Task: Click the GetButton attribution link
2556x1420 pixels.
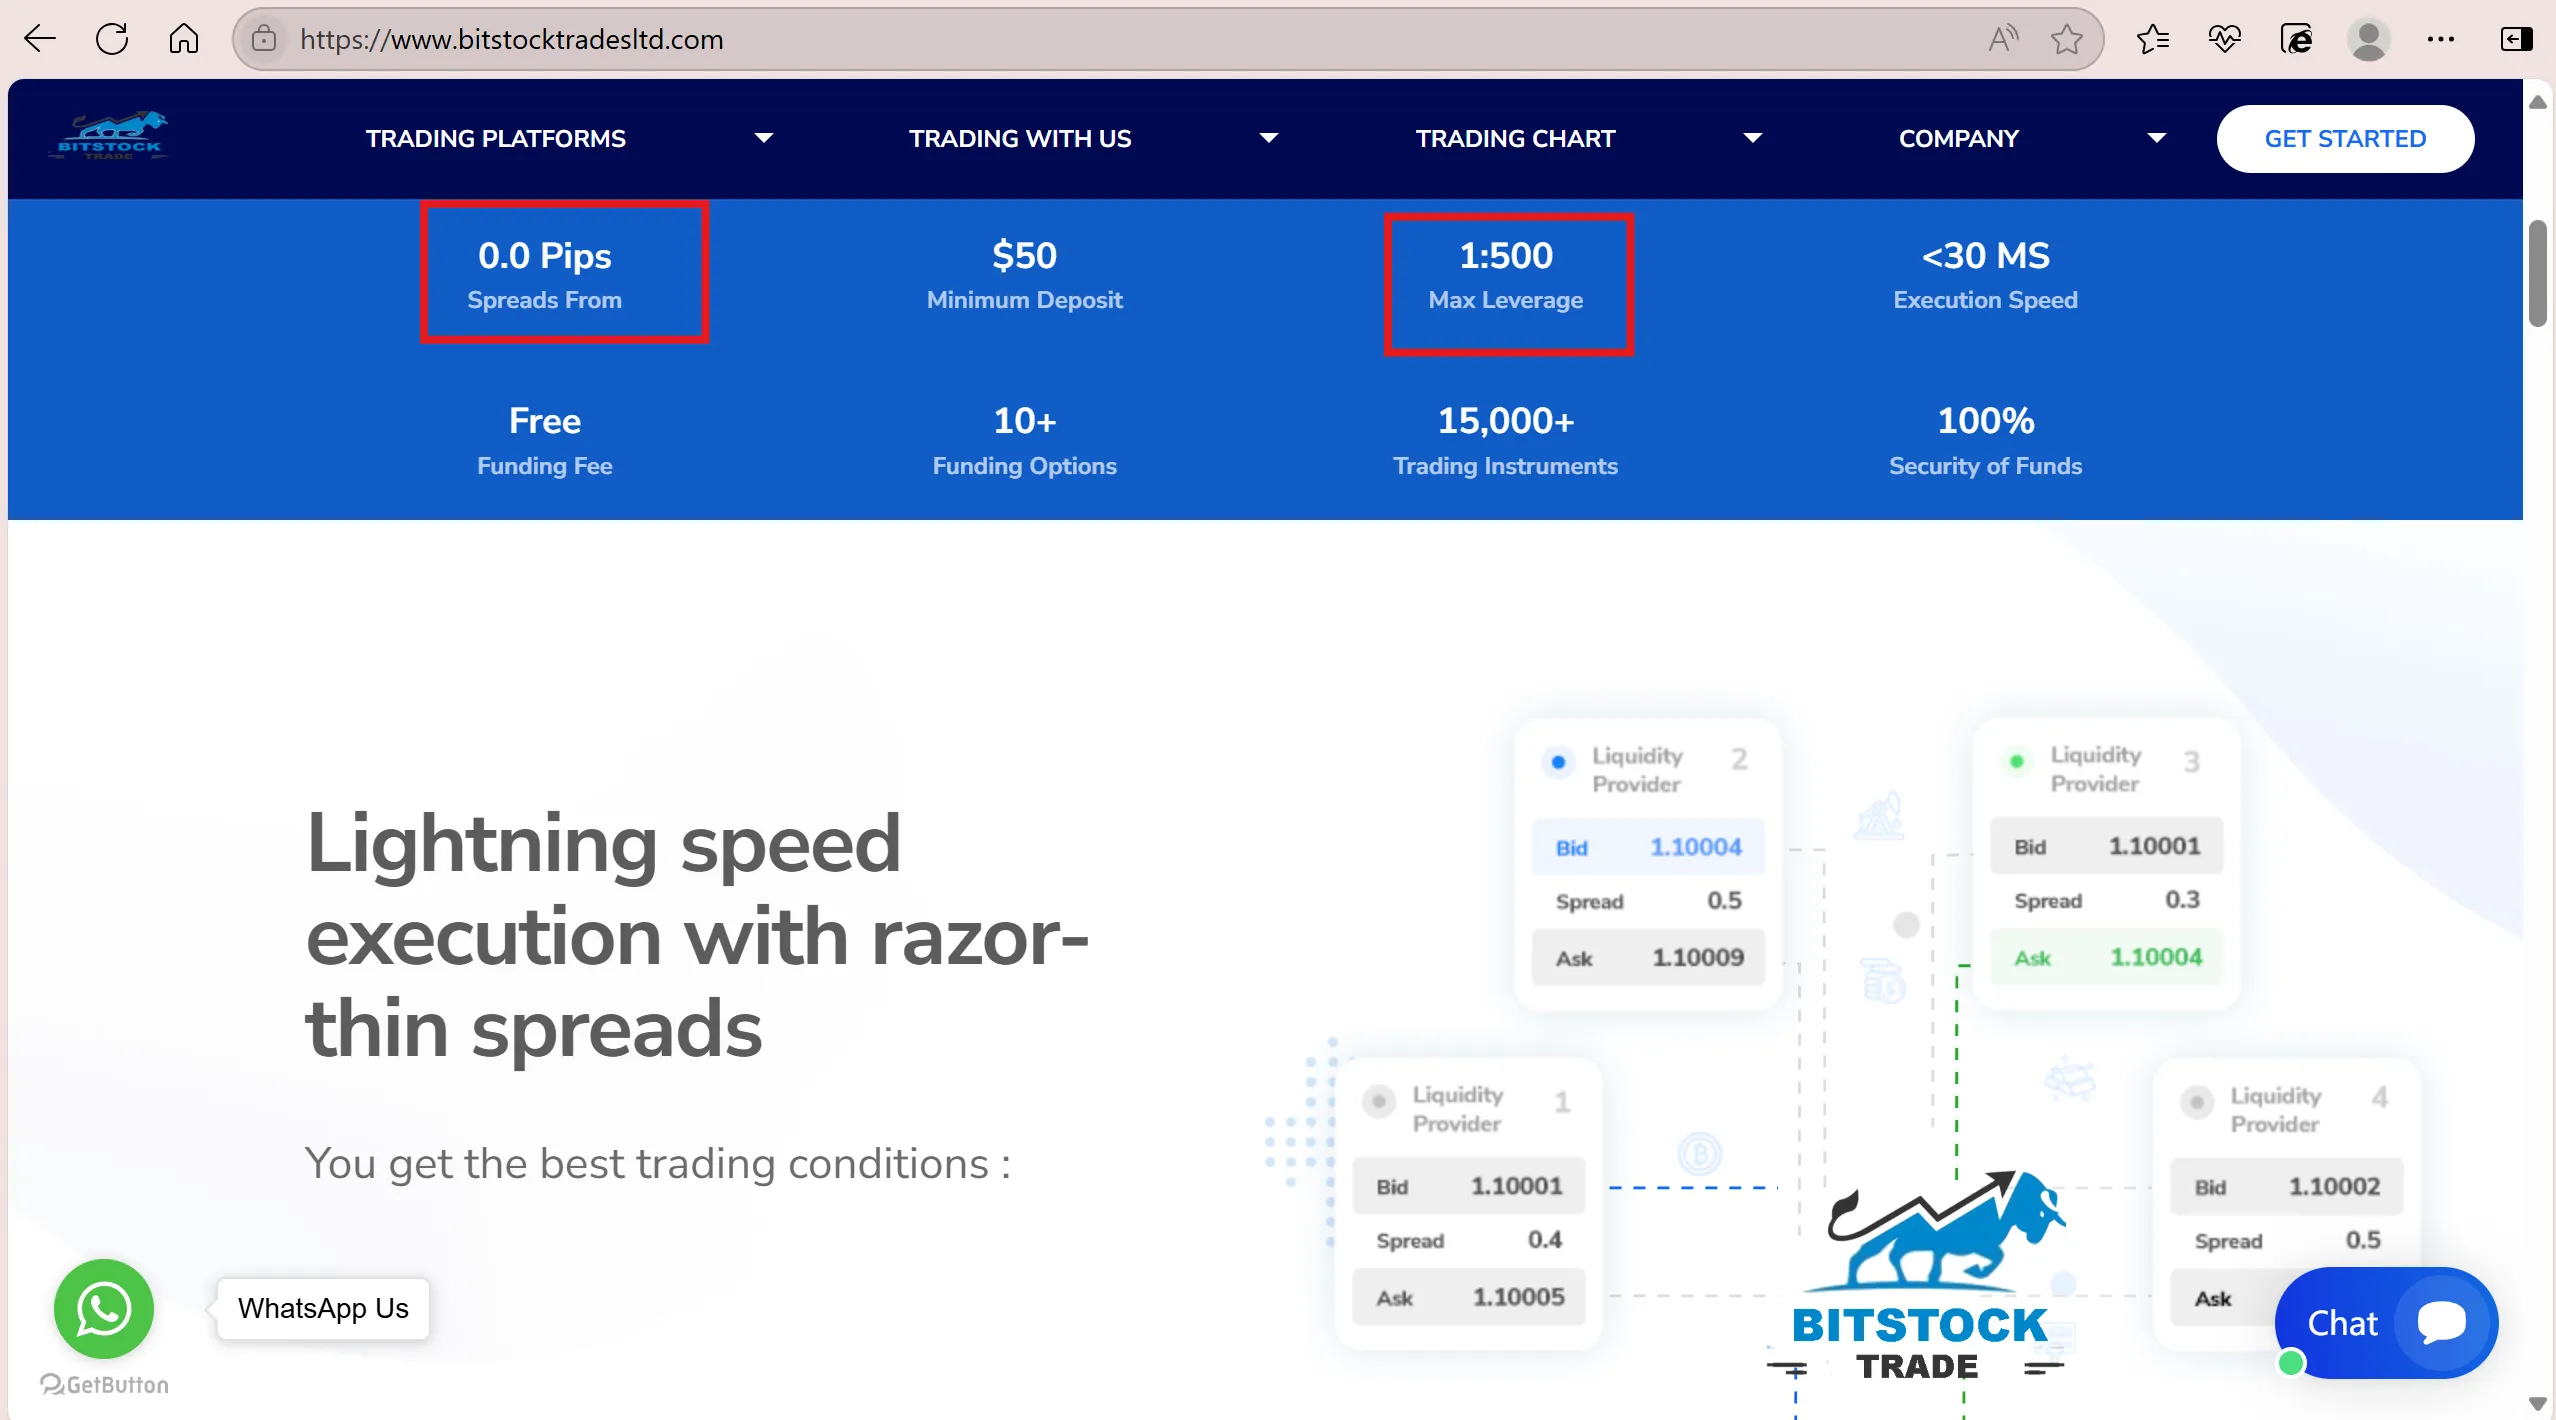Action: point(104,1385)
